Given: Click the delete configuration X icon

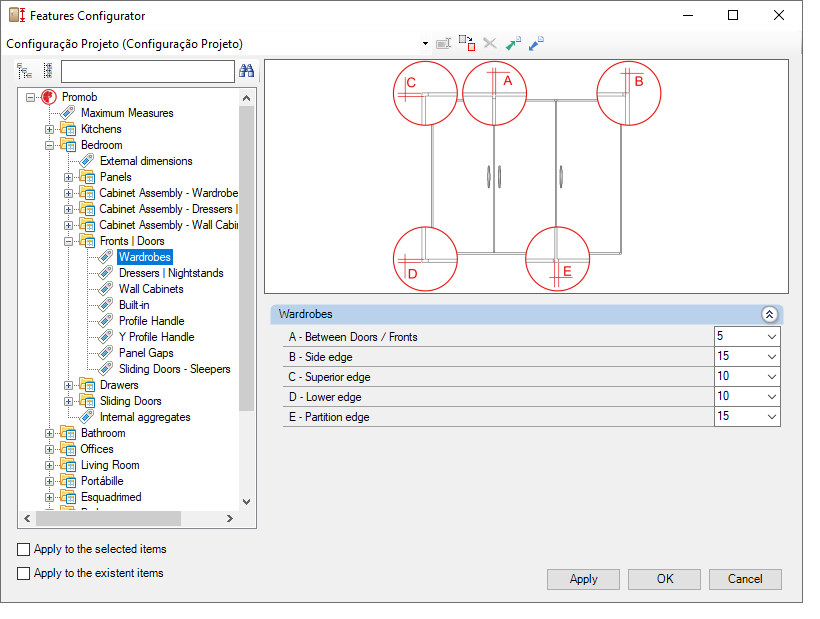Looking at the screenshot, I should tap(490, 43).
